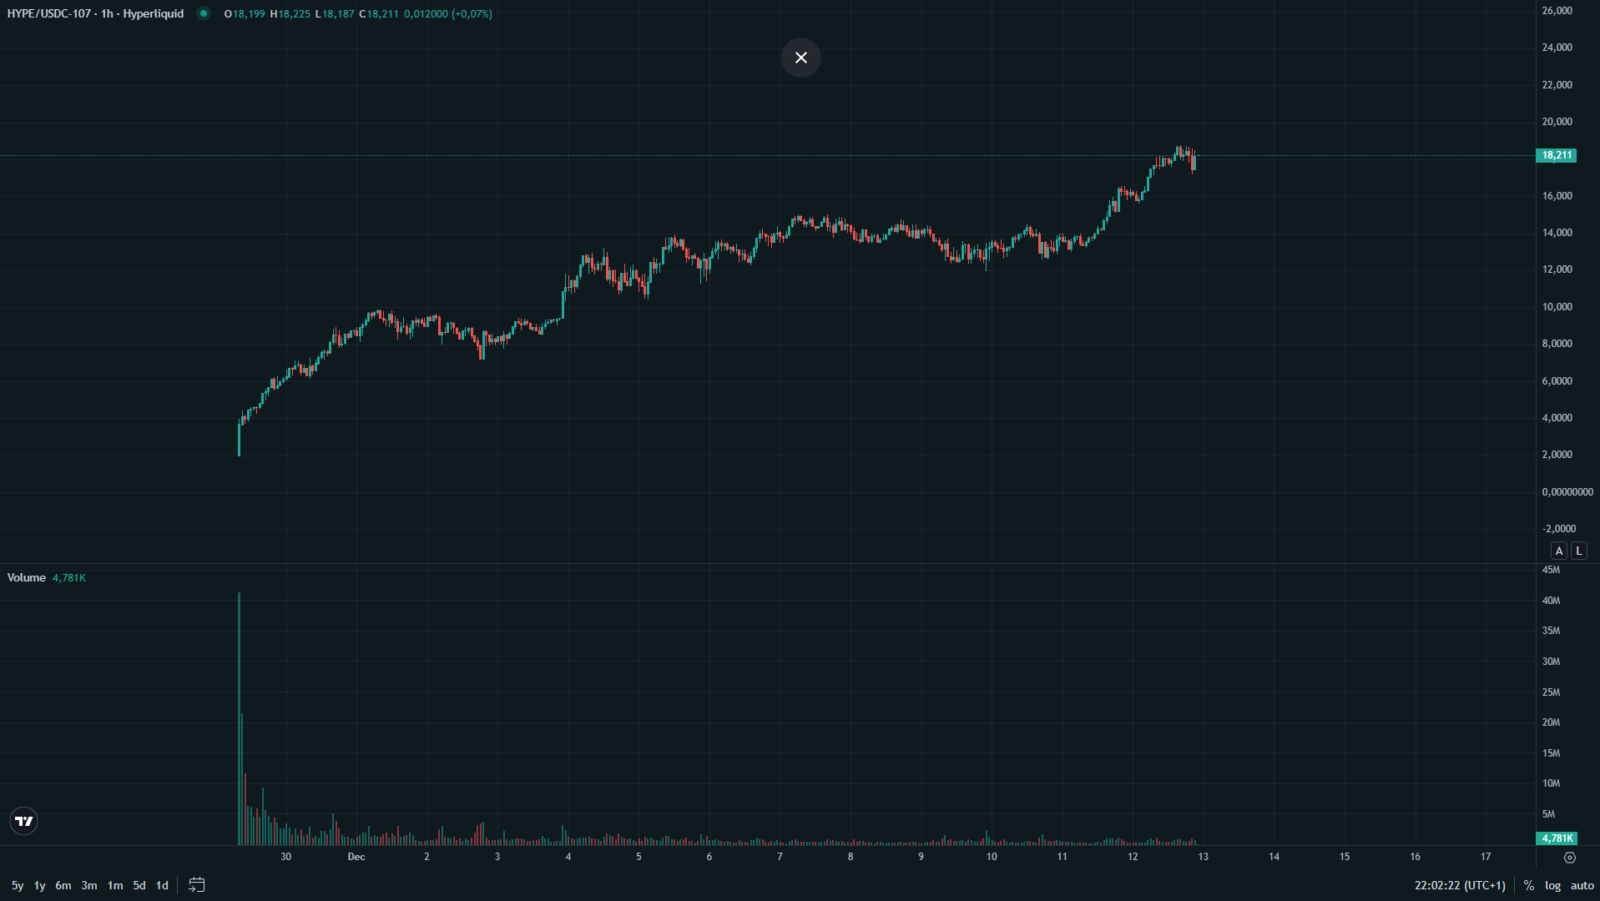Toggle the single-letter A scale button
This screenshot has width=1600, height=901.
pos(1558,551)
